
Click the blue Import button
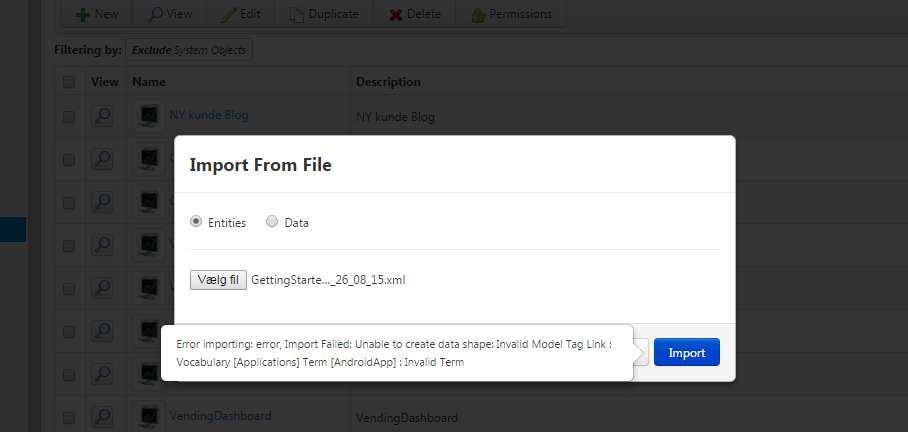687,352
